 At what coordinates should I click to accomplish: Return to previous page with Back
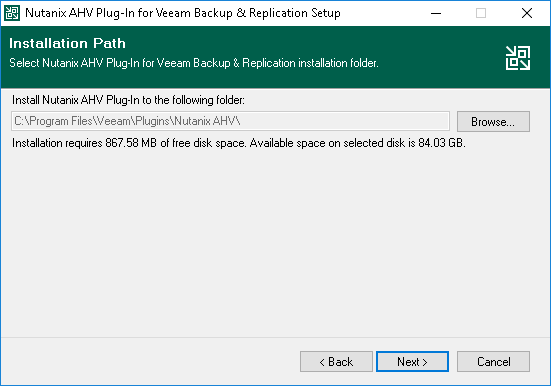(x=336, y=361)
